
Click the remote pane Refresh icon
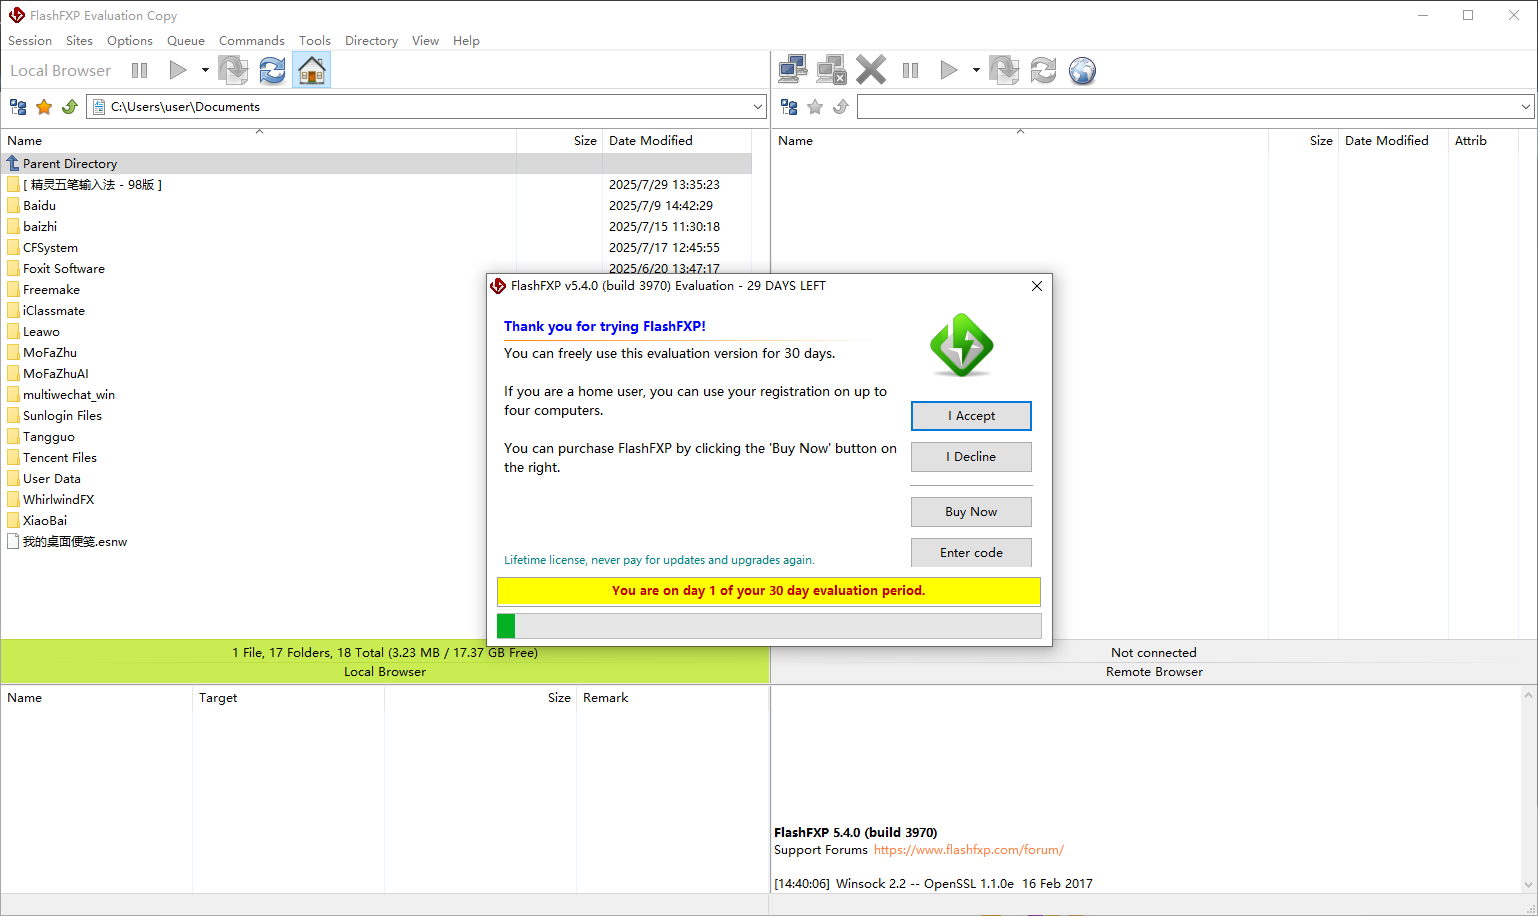1043,70
